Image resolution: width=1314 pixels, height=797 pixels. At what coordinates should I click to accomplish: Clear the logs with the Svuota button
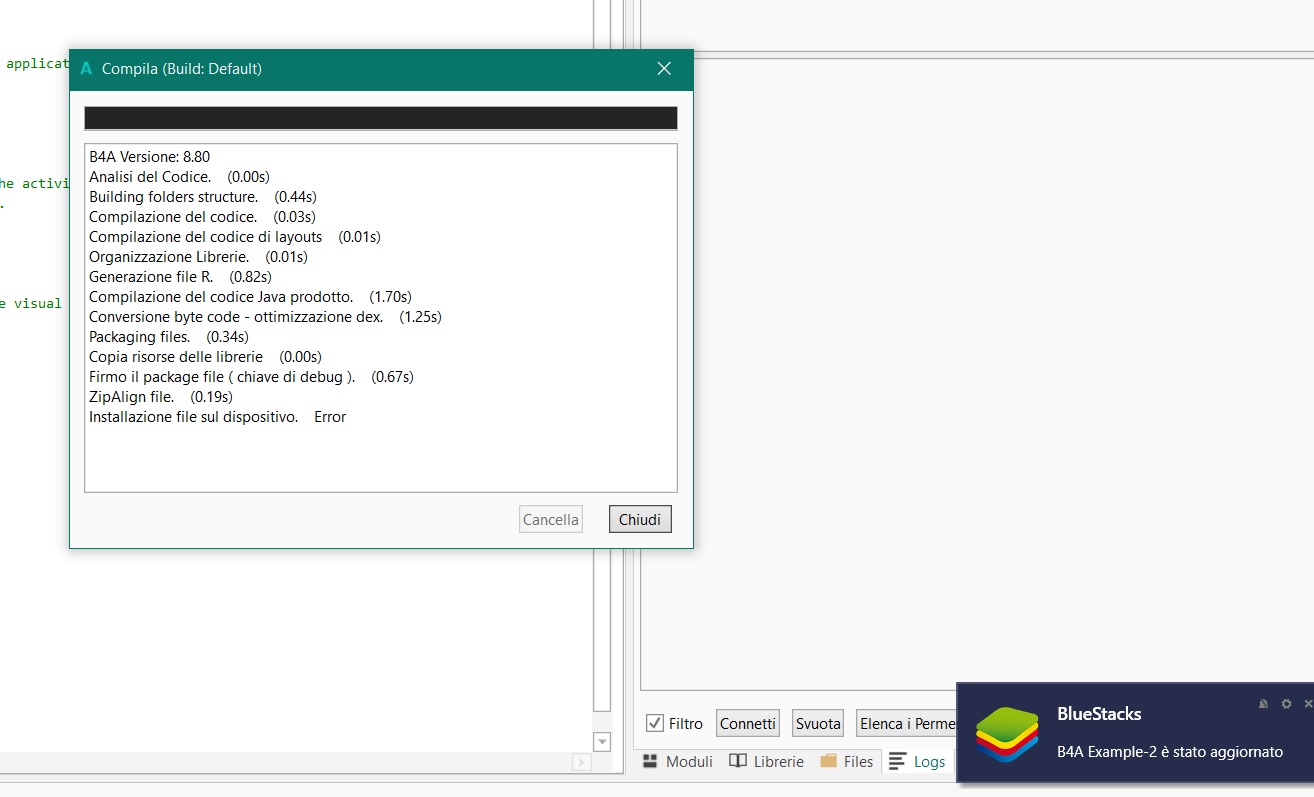coord(819,723)
